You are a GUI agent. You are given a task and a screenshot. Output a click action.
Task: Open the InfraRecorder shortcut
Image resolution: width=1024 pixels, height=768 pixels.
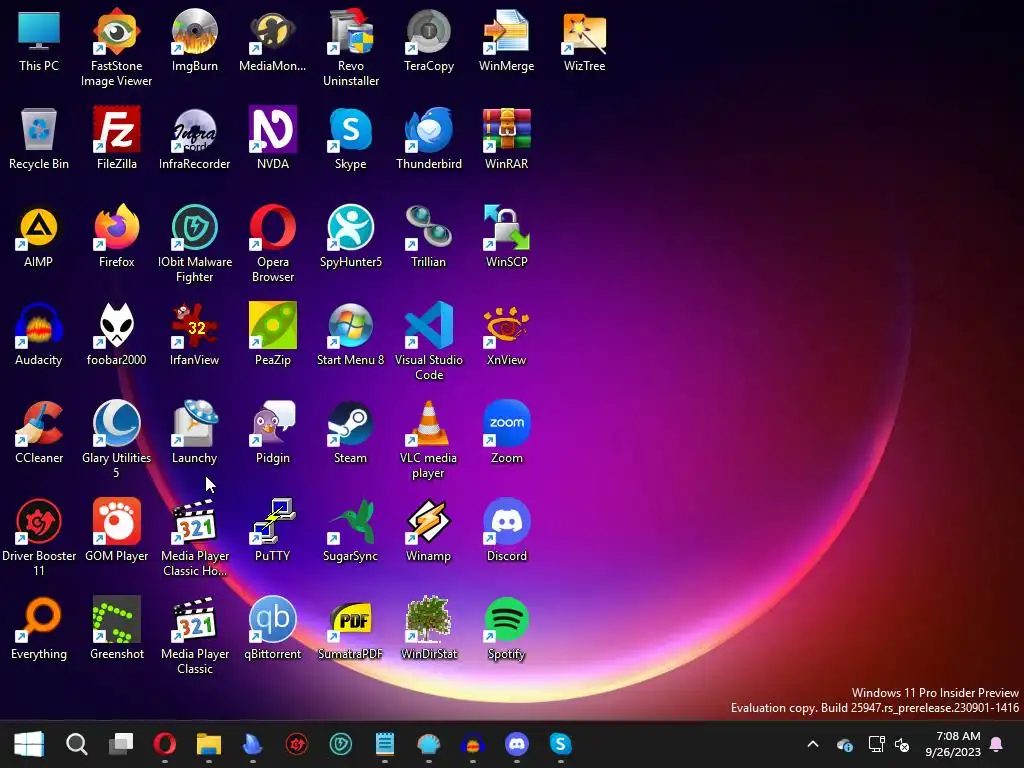coord(195,138)
